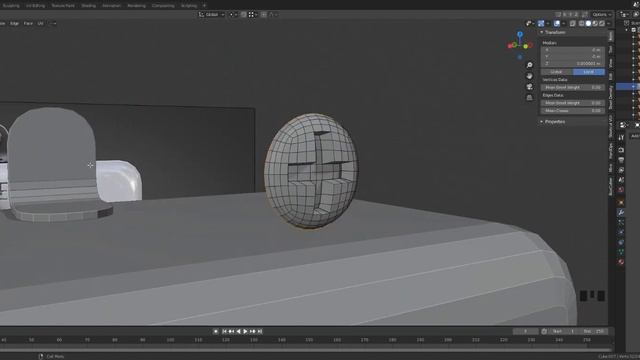Adjust vertex Mean Bevel Weight slider
Viewport: 640px width, 360px height.
573,87
